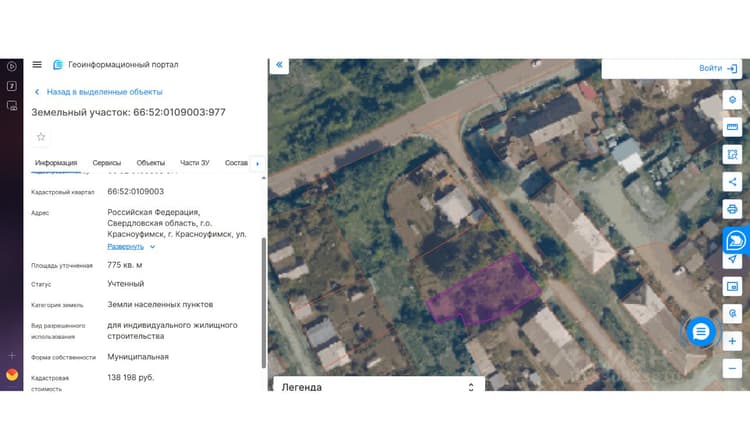Open the Объекты tab
Image resolution: width=750 pixels, height=422 pixels.
151,163
